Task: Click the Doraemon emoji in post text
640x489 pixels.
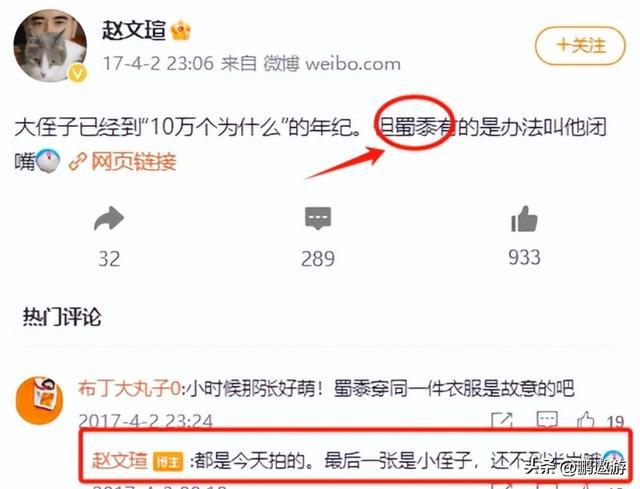Action: pos(48,162)
